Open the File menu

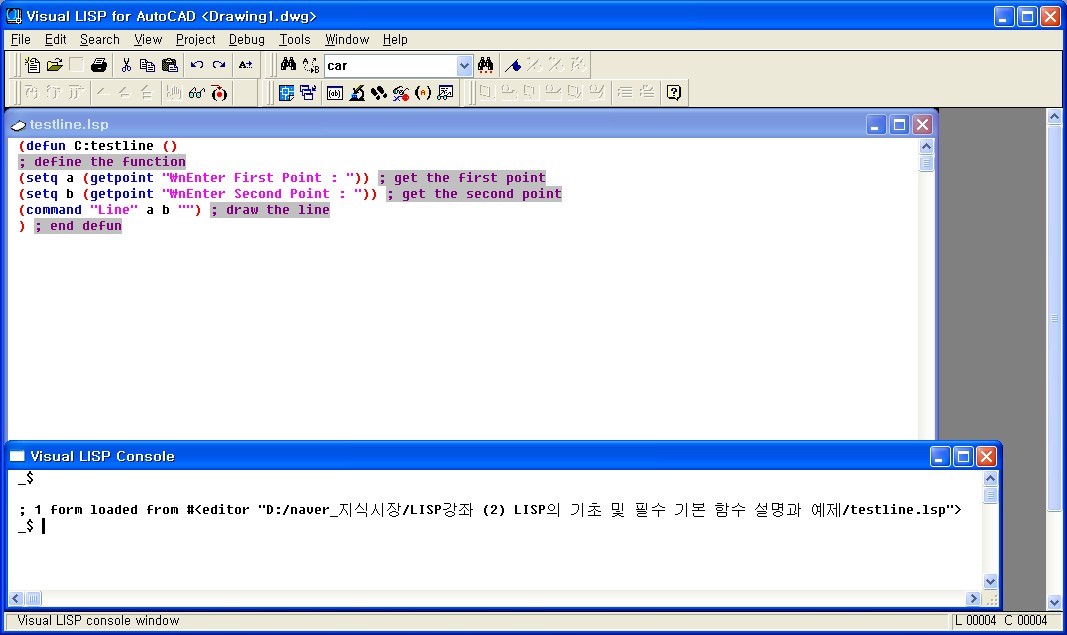pyautogui.click(x=21, y=39)
